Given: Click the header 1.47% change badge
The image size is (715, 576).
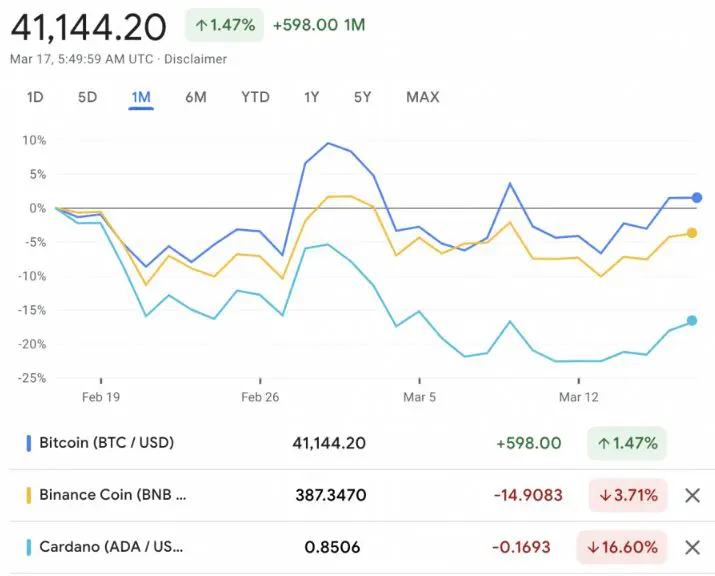Looking at the screenshot, I should click(x=224, y=25).
